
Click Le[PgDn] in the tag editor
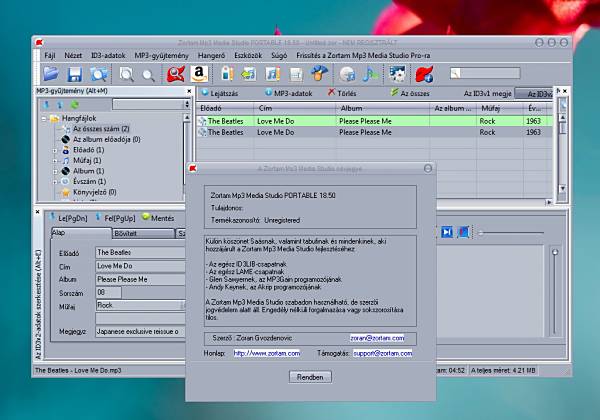coord(68,218)
